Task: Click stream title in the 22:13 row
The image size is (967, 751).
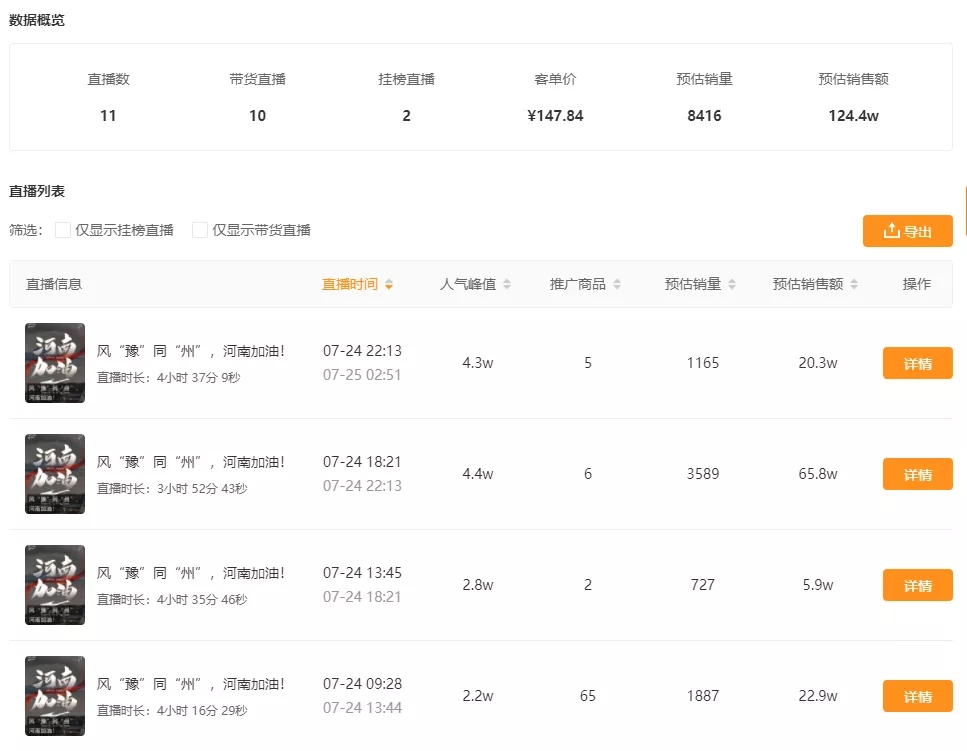Action: [191, 351]
